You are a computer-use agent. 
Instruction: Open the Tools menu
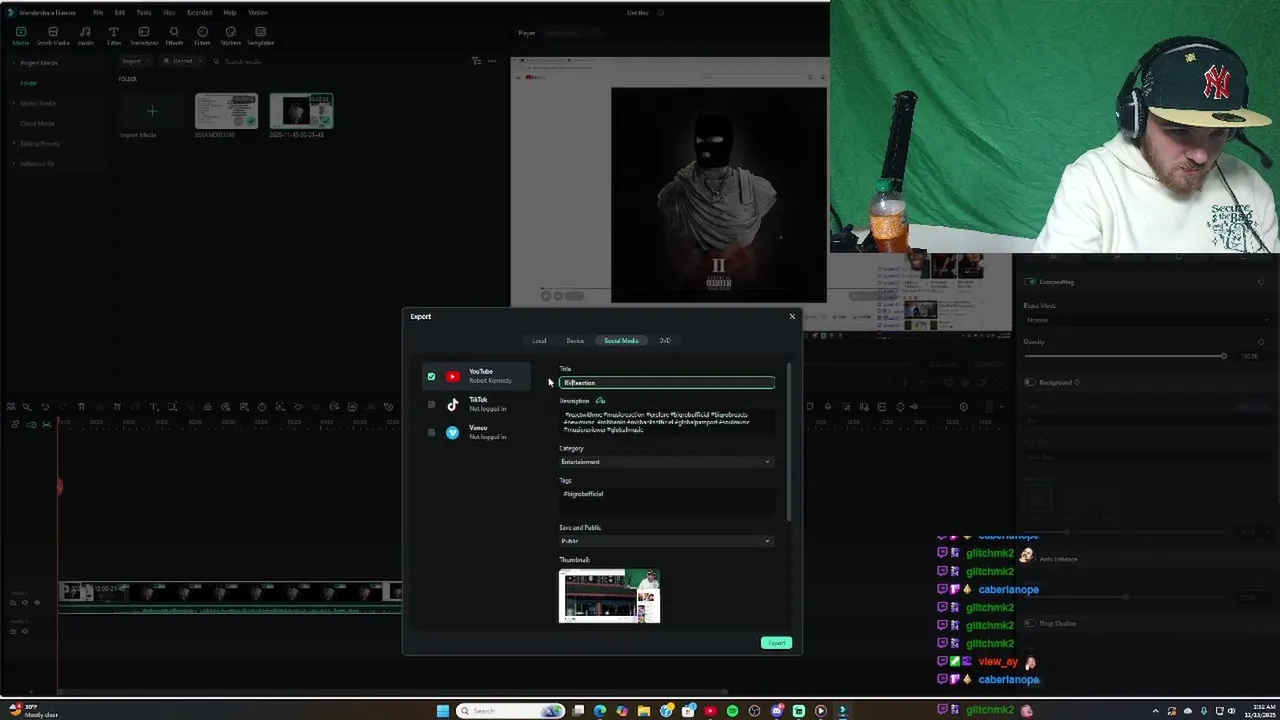(144, 12)
